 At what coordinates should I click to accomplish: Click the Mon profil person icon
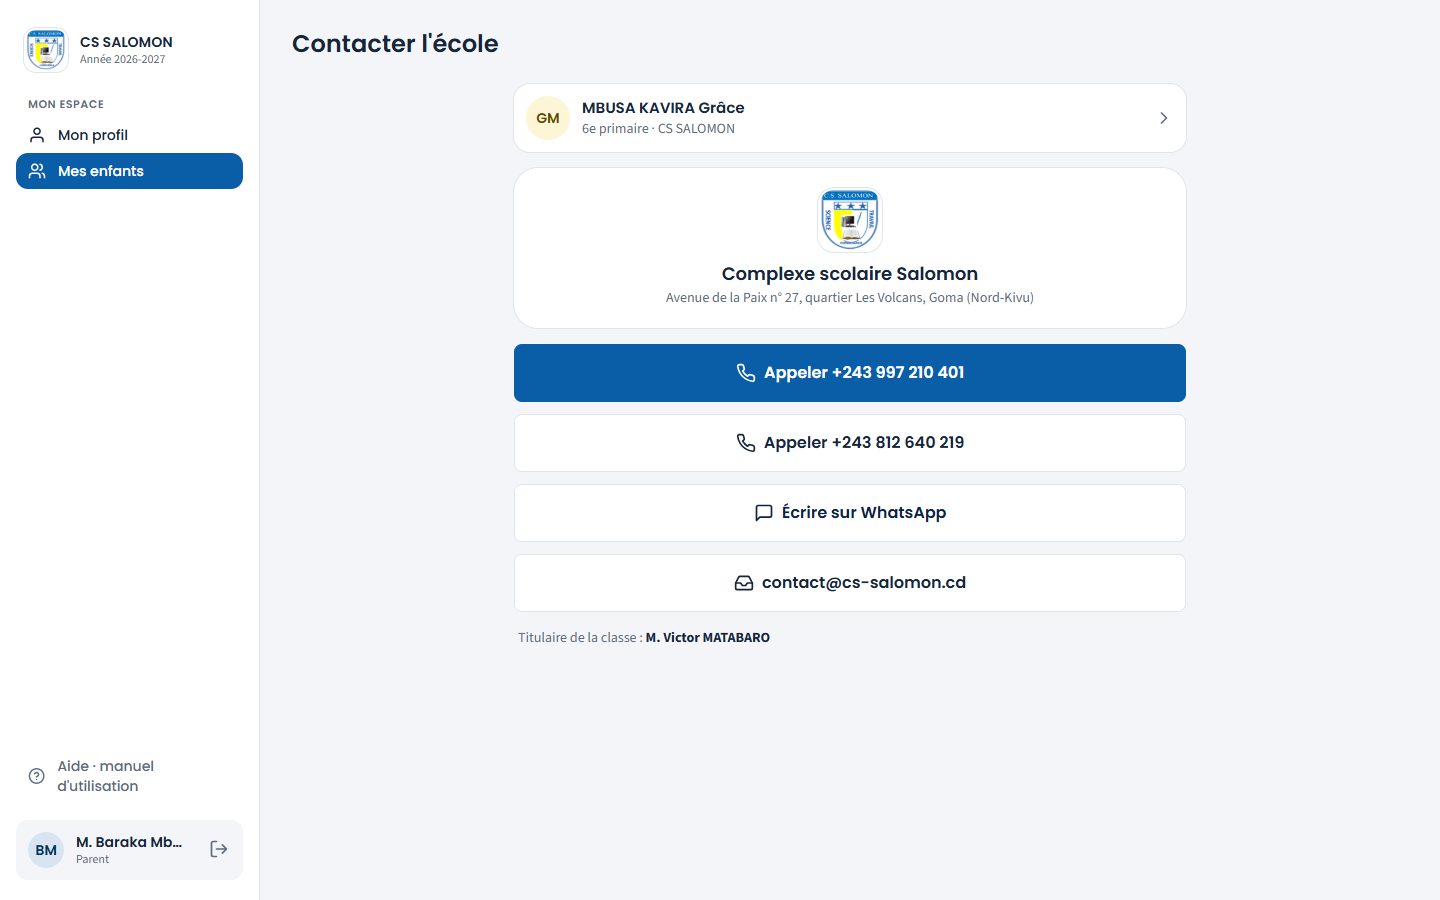(37, 135)
